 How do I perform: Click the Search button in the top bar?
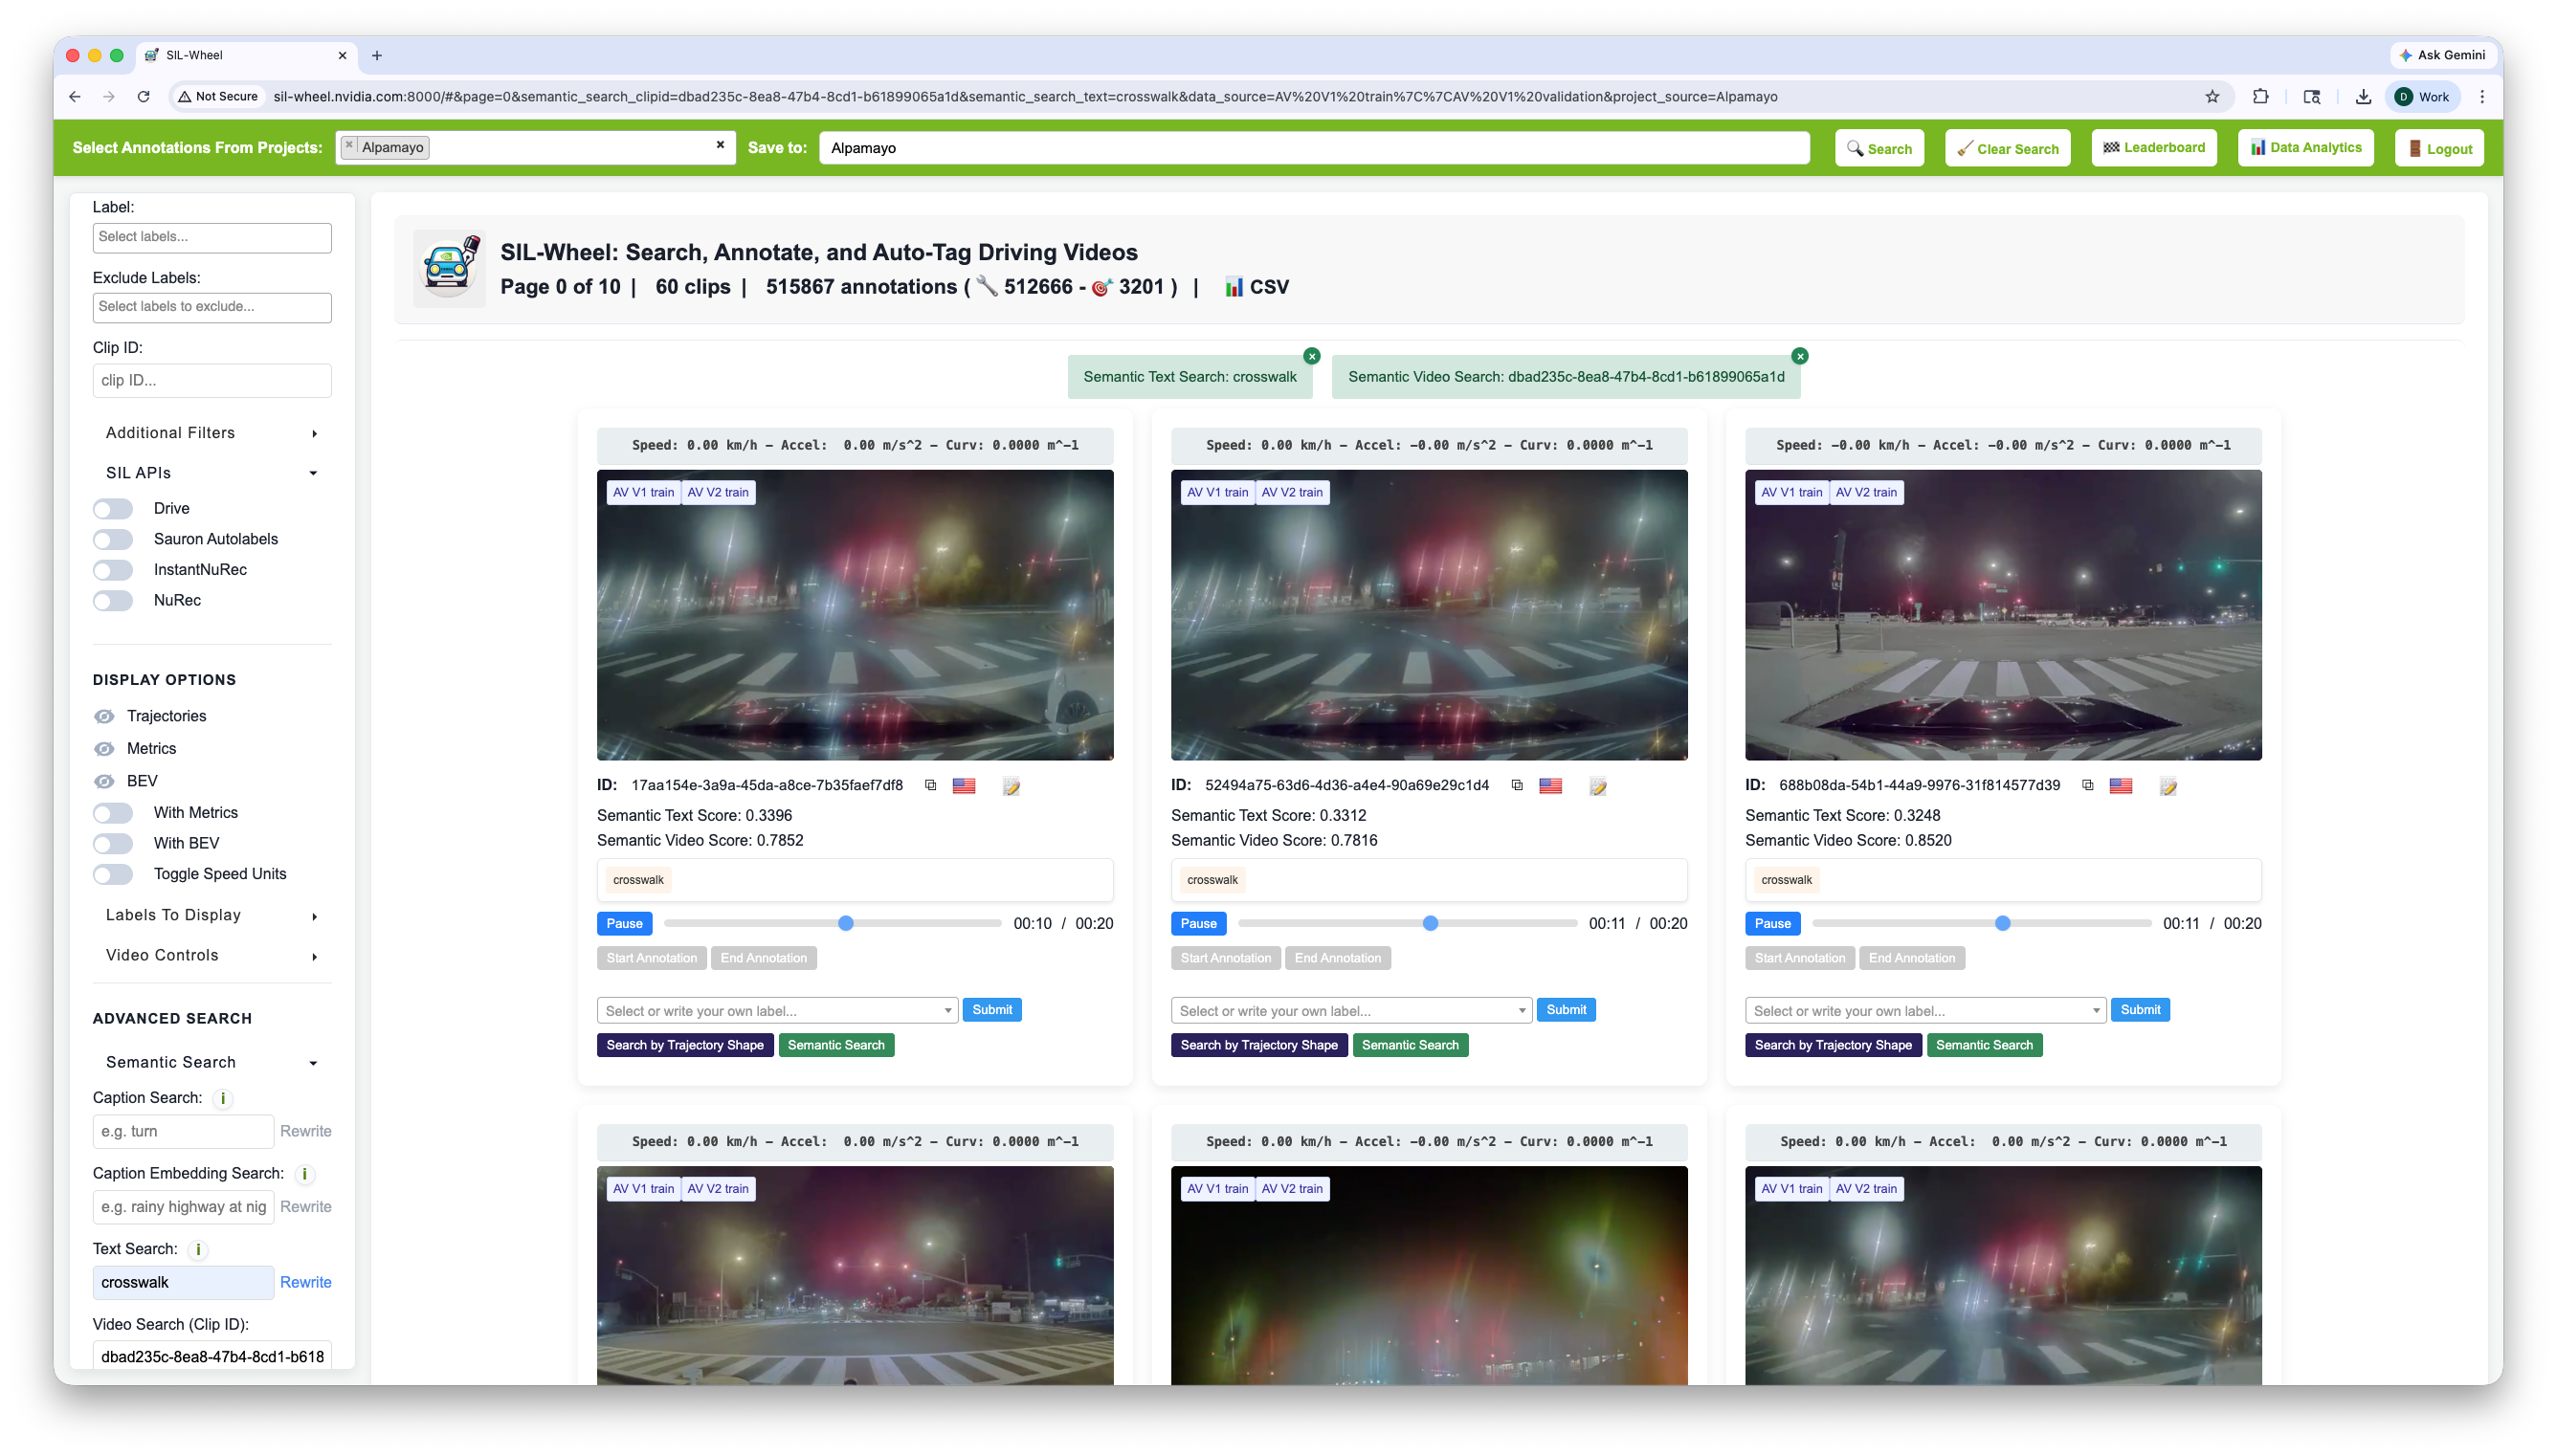click(1878, 148)
